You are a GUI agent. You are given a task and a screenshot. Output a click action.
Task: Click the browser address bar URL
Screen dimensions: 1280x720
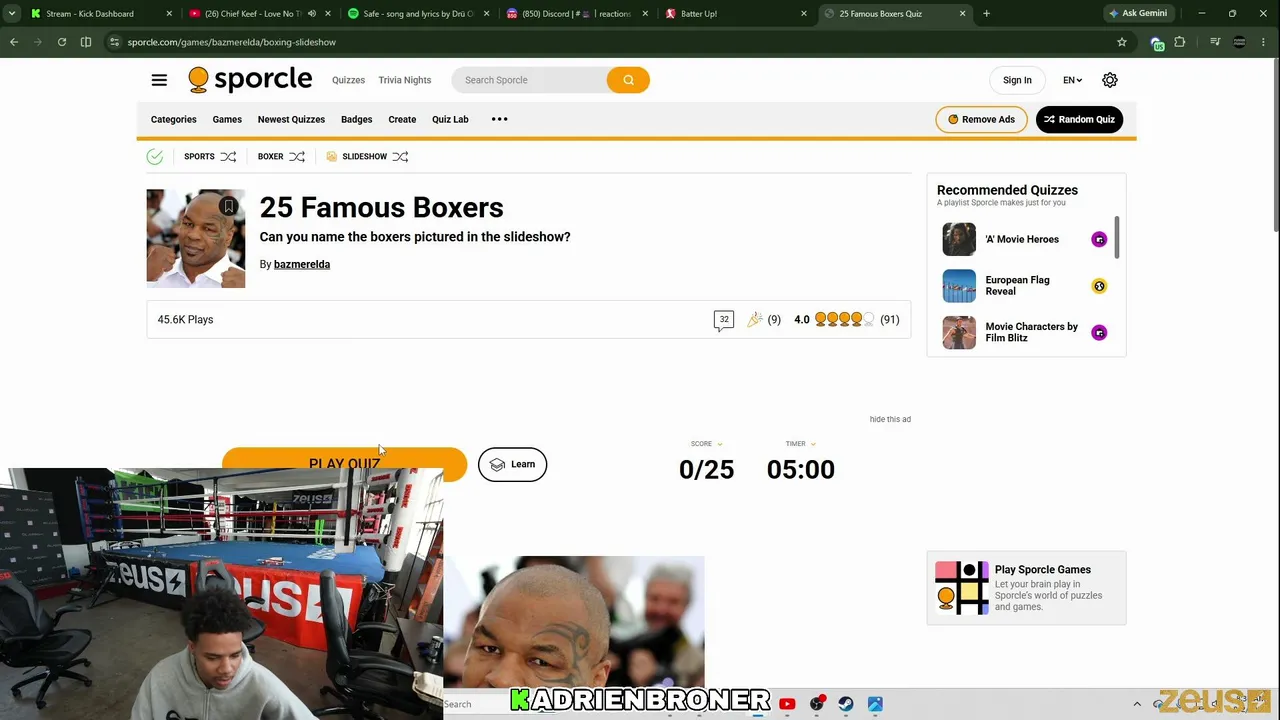pyautogui.click(x=232, y=42)
